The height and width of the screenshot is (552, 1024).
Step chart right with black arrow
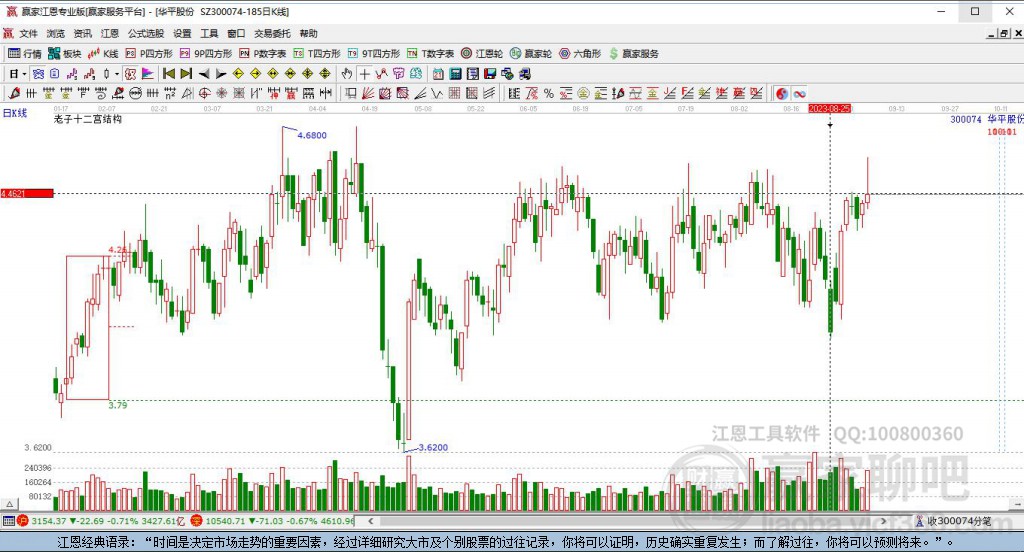221,74
